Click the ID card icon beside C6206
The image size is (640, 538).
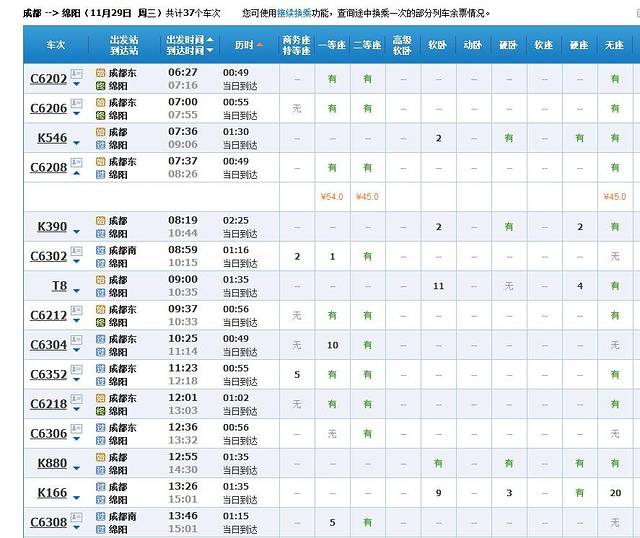click(x=76, y=104)
